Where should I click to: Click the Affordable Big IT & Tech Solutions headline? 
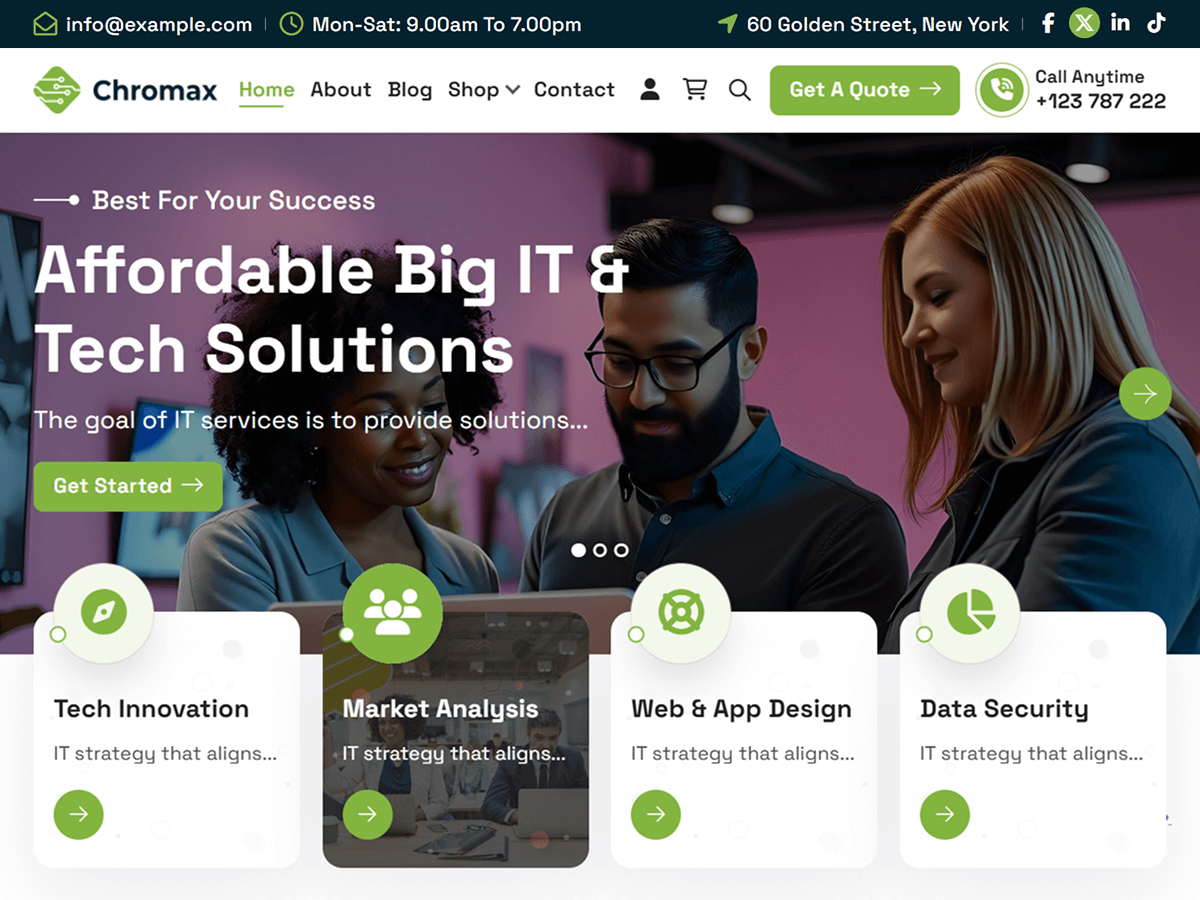[332, 309]
